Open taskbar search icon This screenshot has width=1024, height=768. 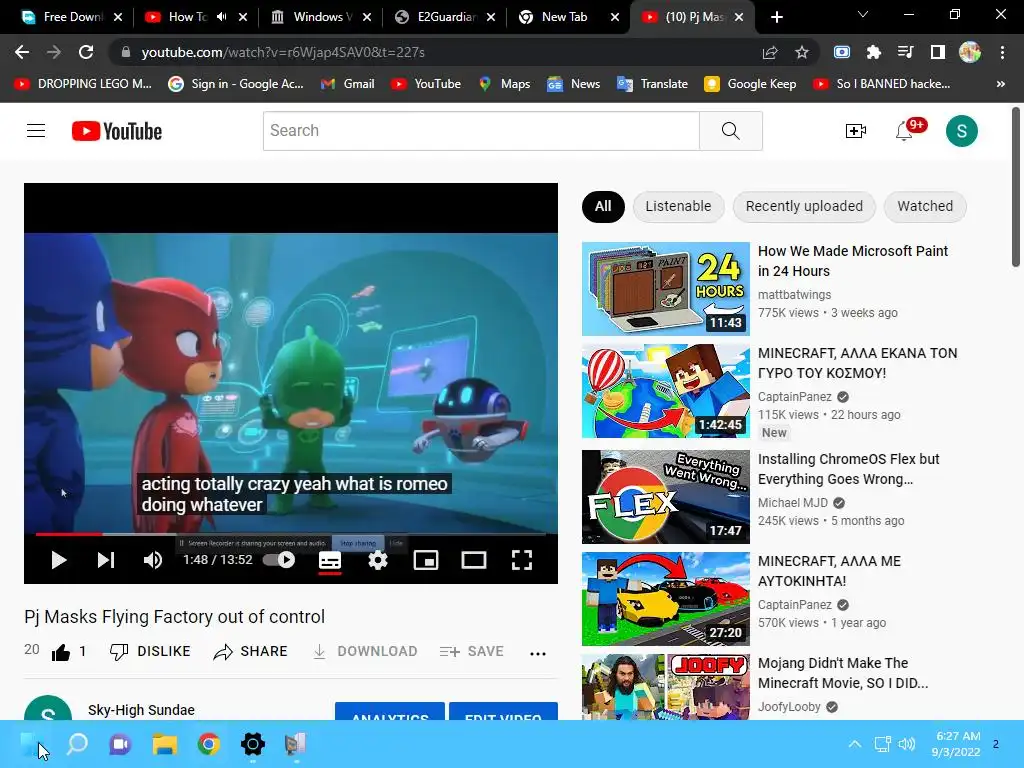click(77, 744)
